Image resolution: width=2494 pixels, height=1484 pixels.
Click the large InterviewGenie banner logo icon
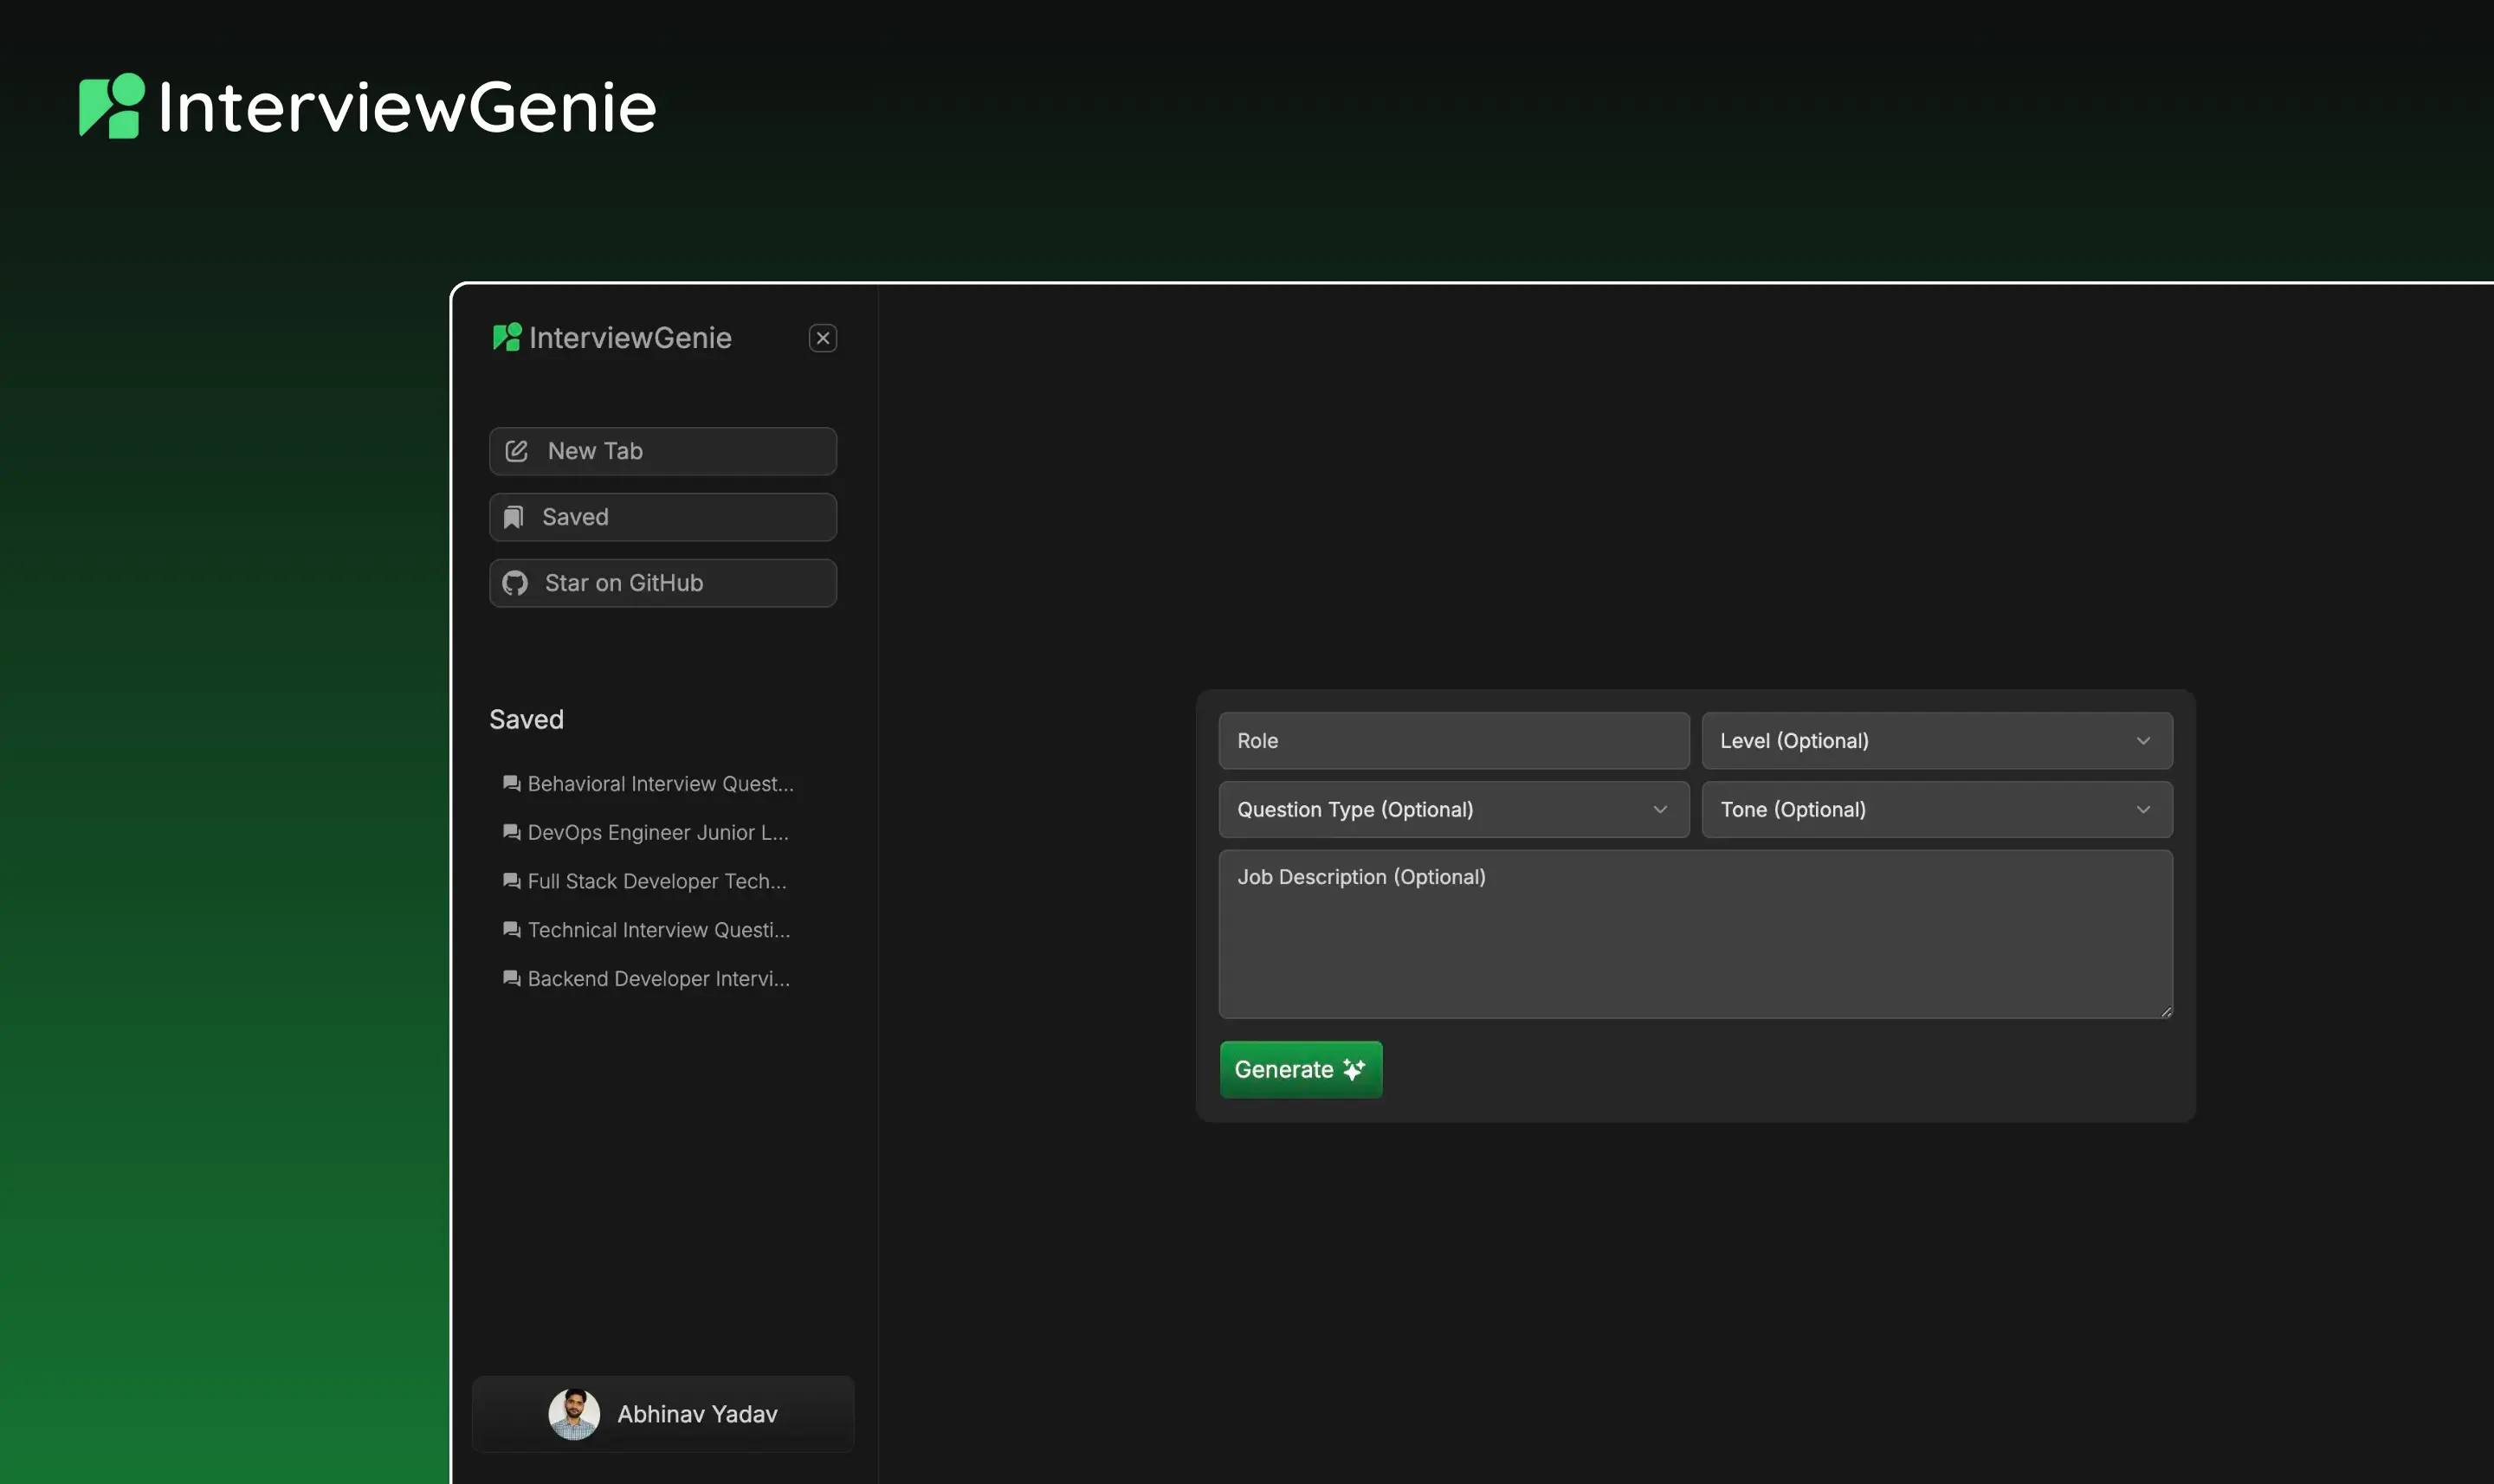point(112,106)
